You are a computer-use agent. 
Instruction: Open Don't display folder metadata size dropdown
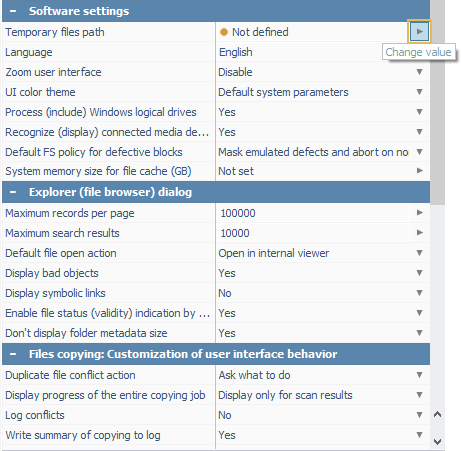click(x=420, y=333)
